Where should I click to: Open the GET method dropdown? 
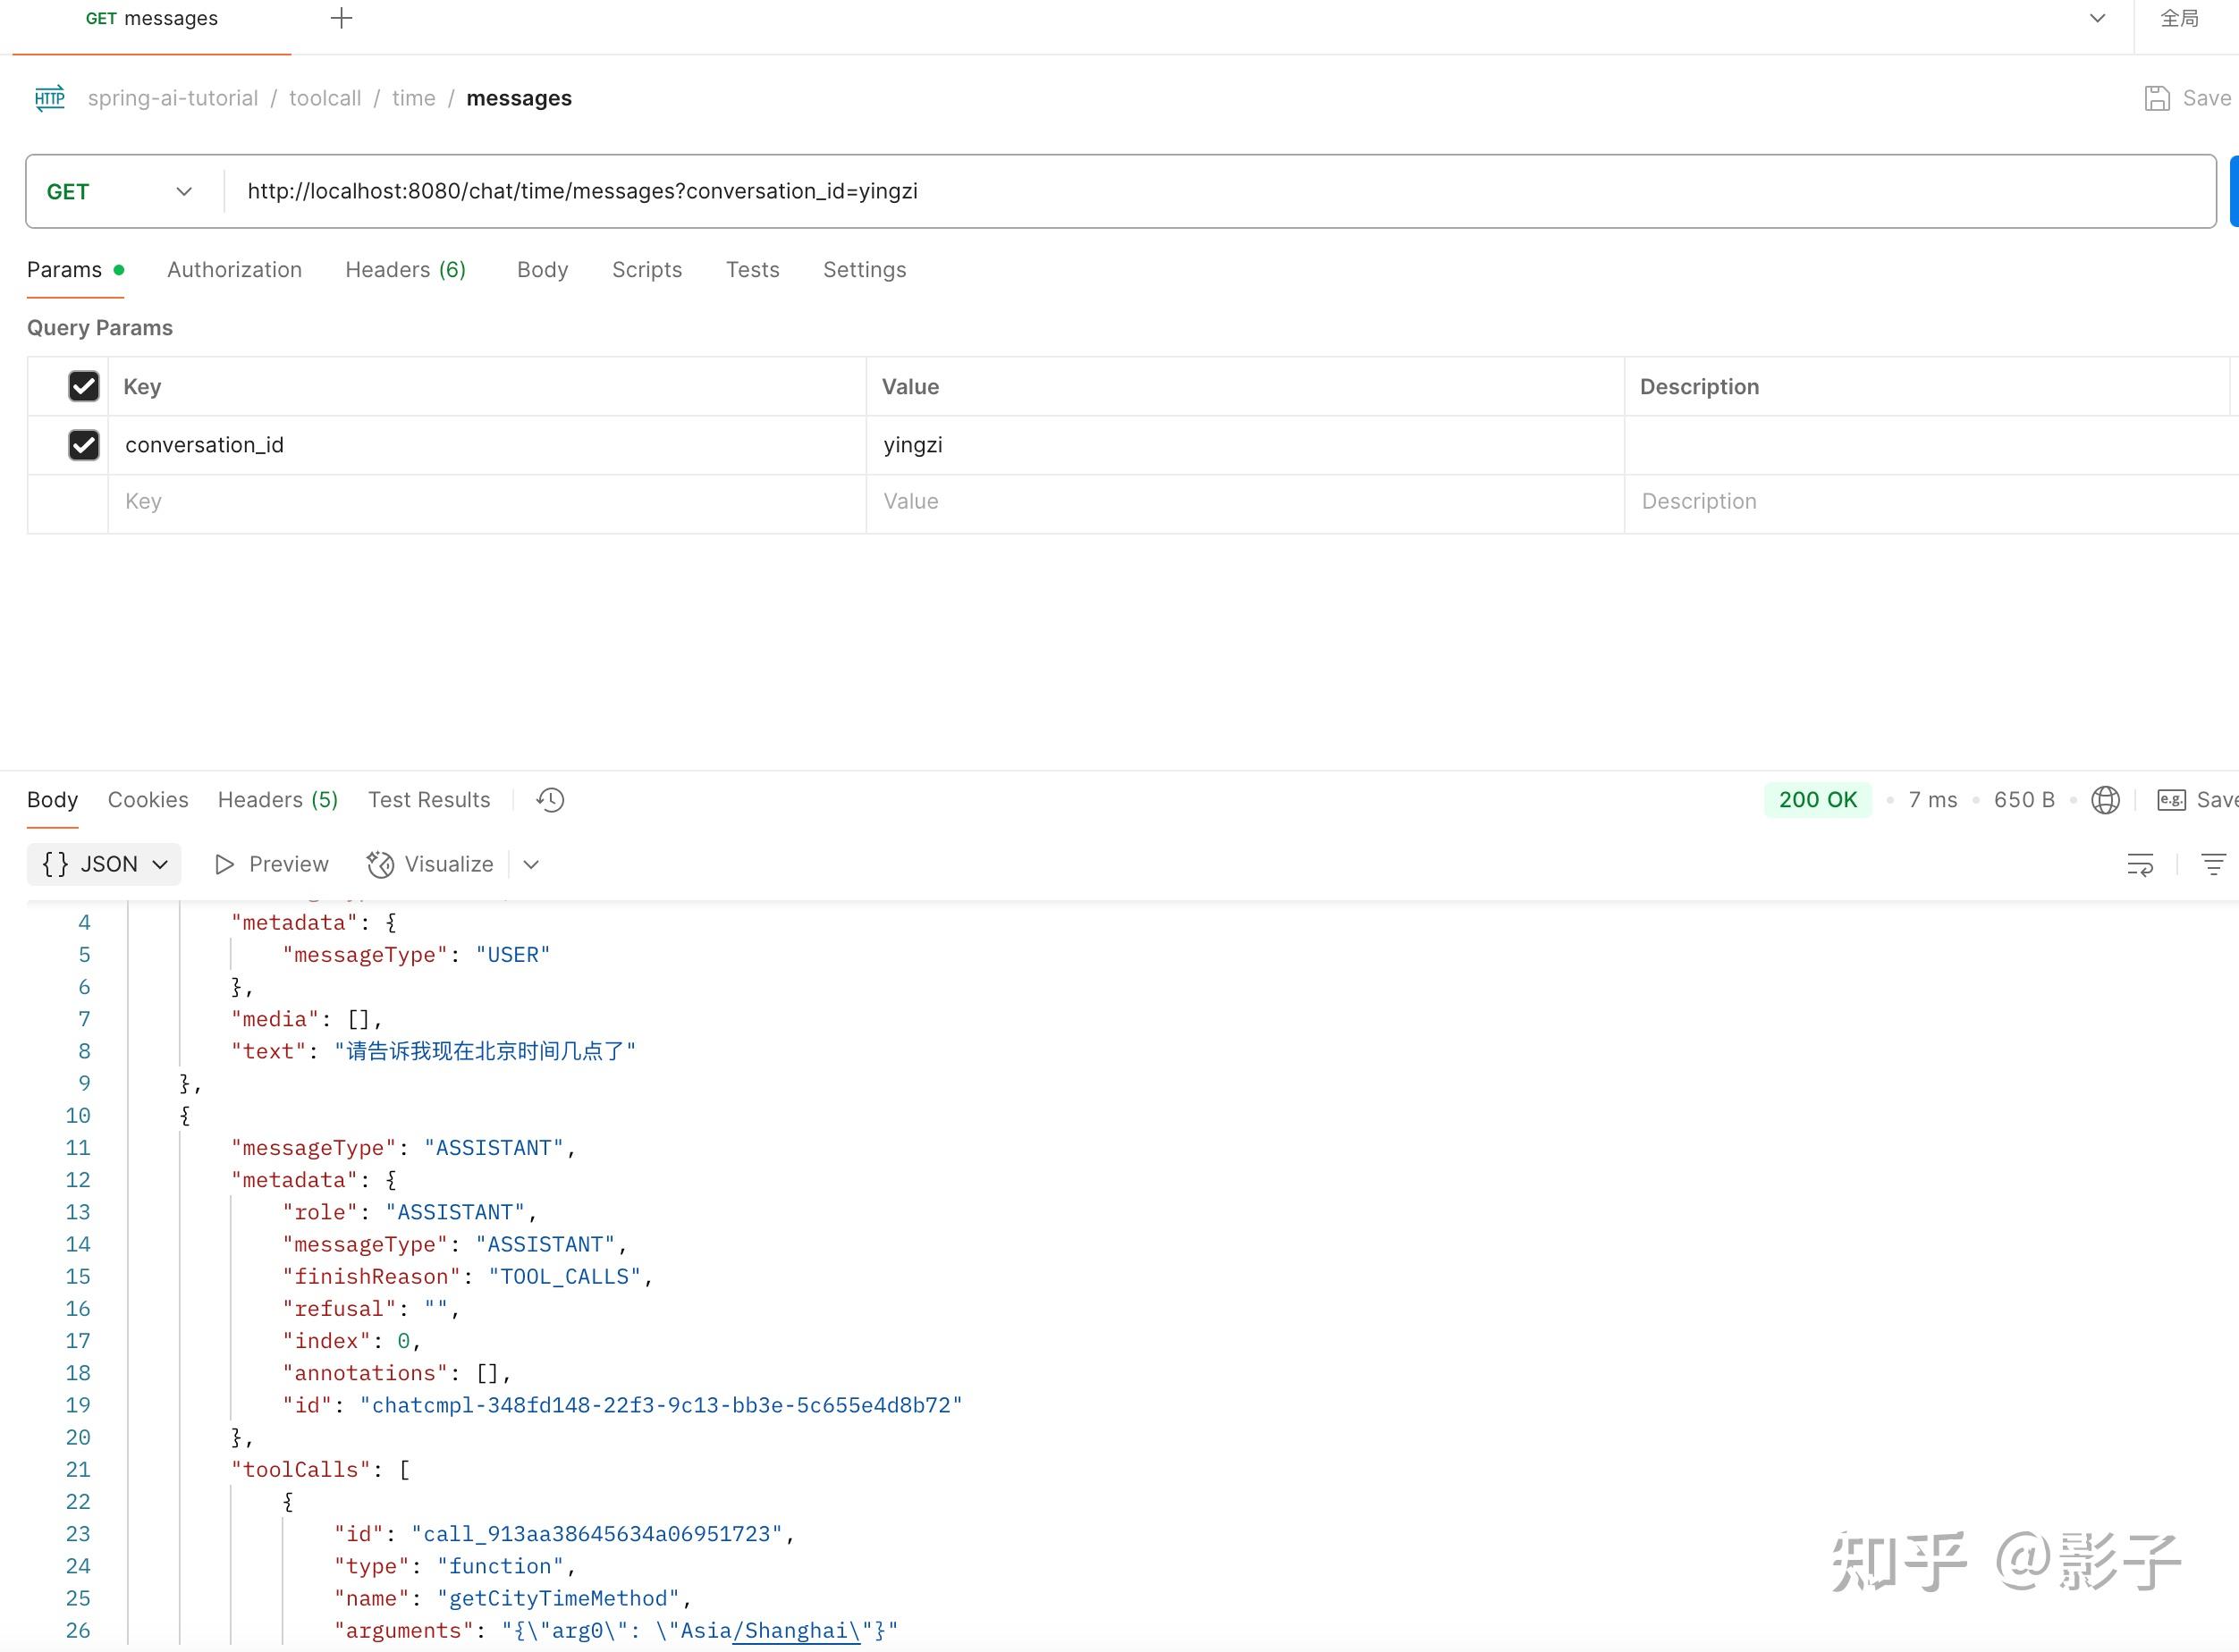tap(120, 192)
